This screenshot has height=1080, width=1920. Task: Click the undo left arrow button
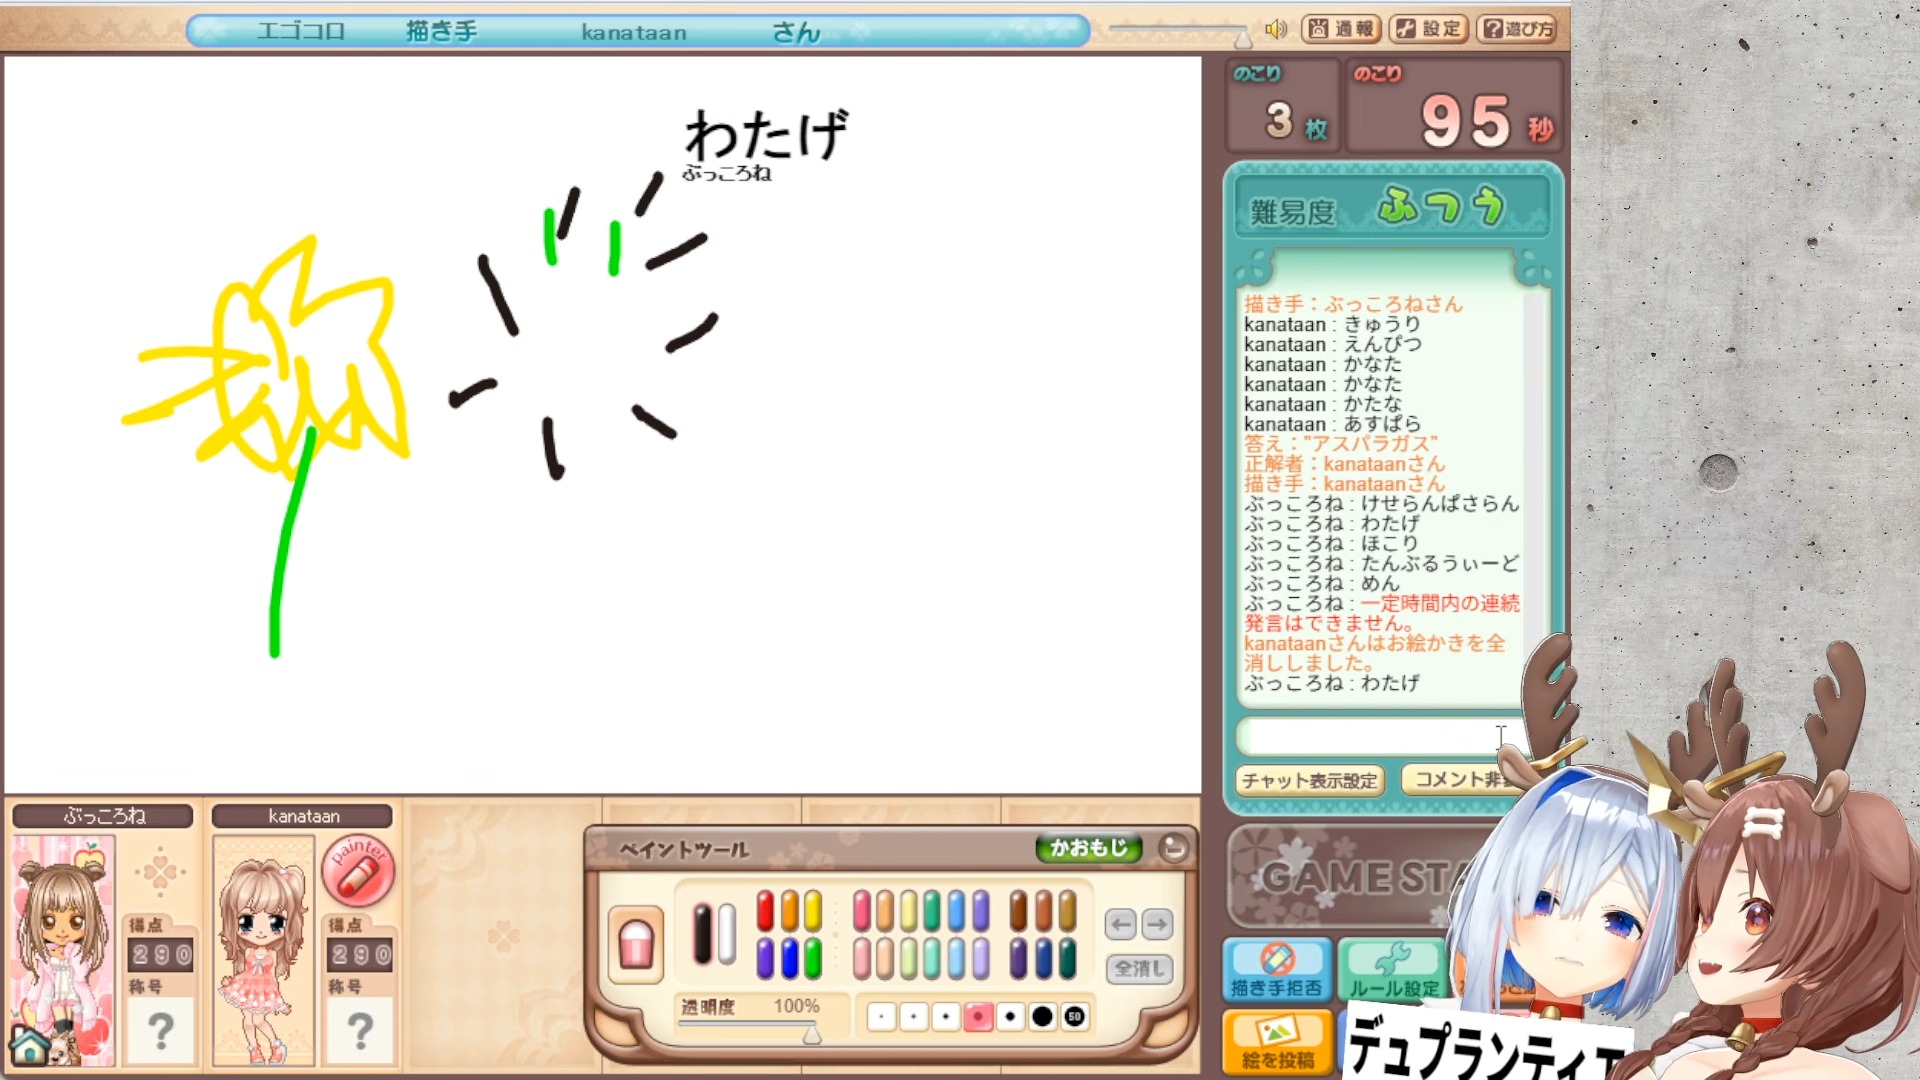(1121, 924)
